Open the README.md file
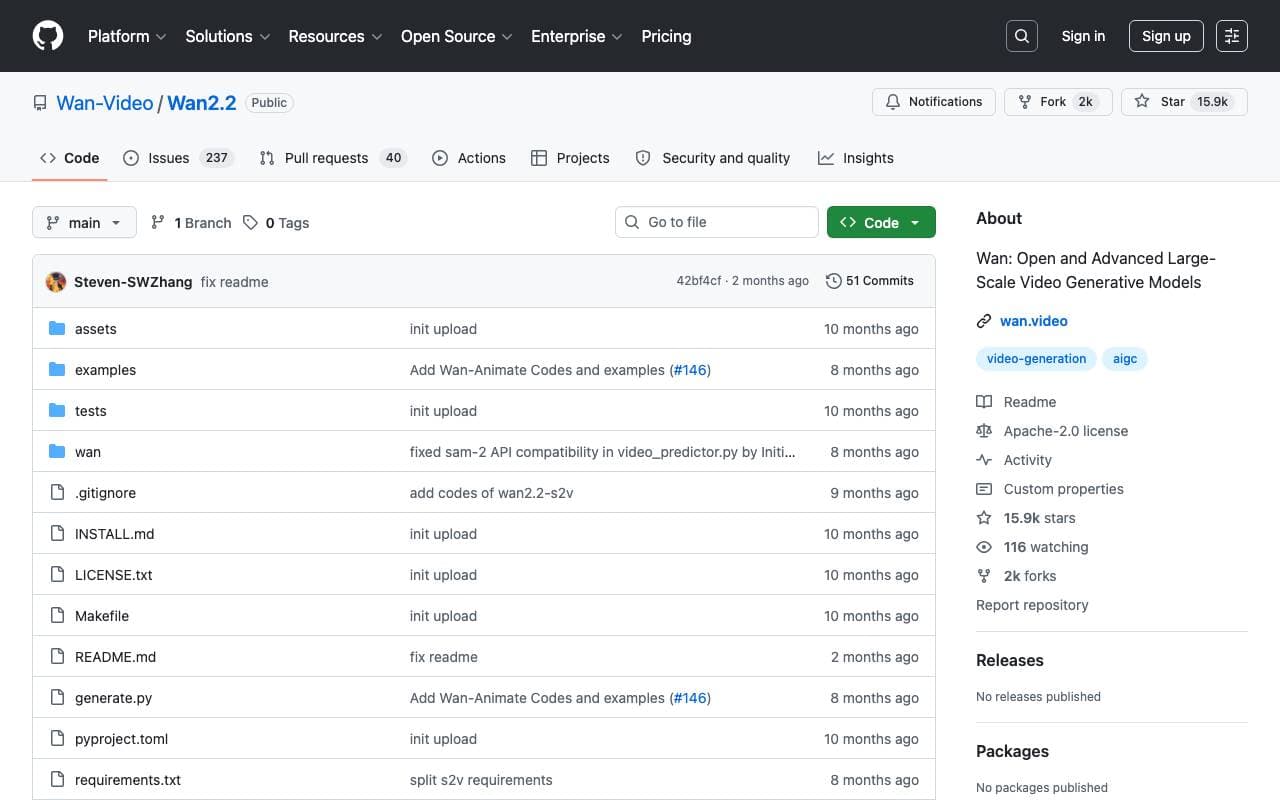This screenshot has height=800, width=1280. (115, 657)
